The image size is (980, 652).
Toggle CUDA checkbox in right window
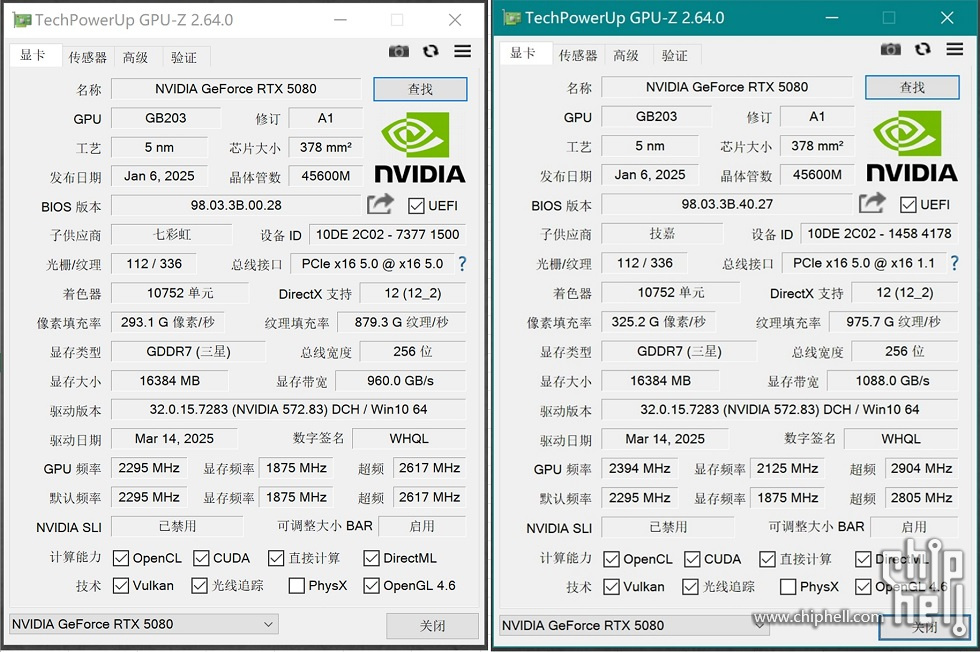click(x=692, y=559)
